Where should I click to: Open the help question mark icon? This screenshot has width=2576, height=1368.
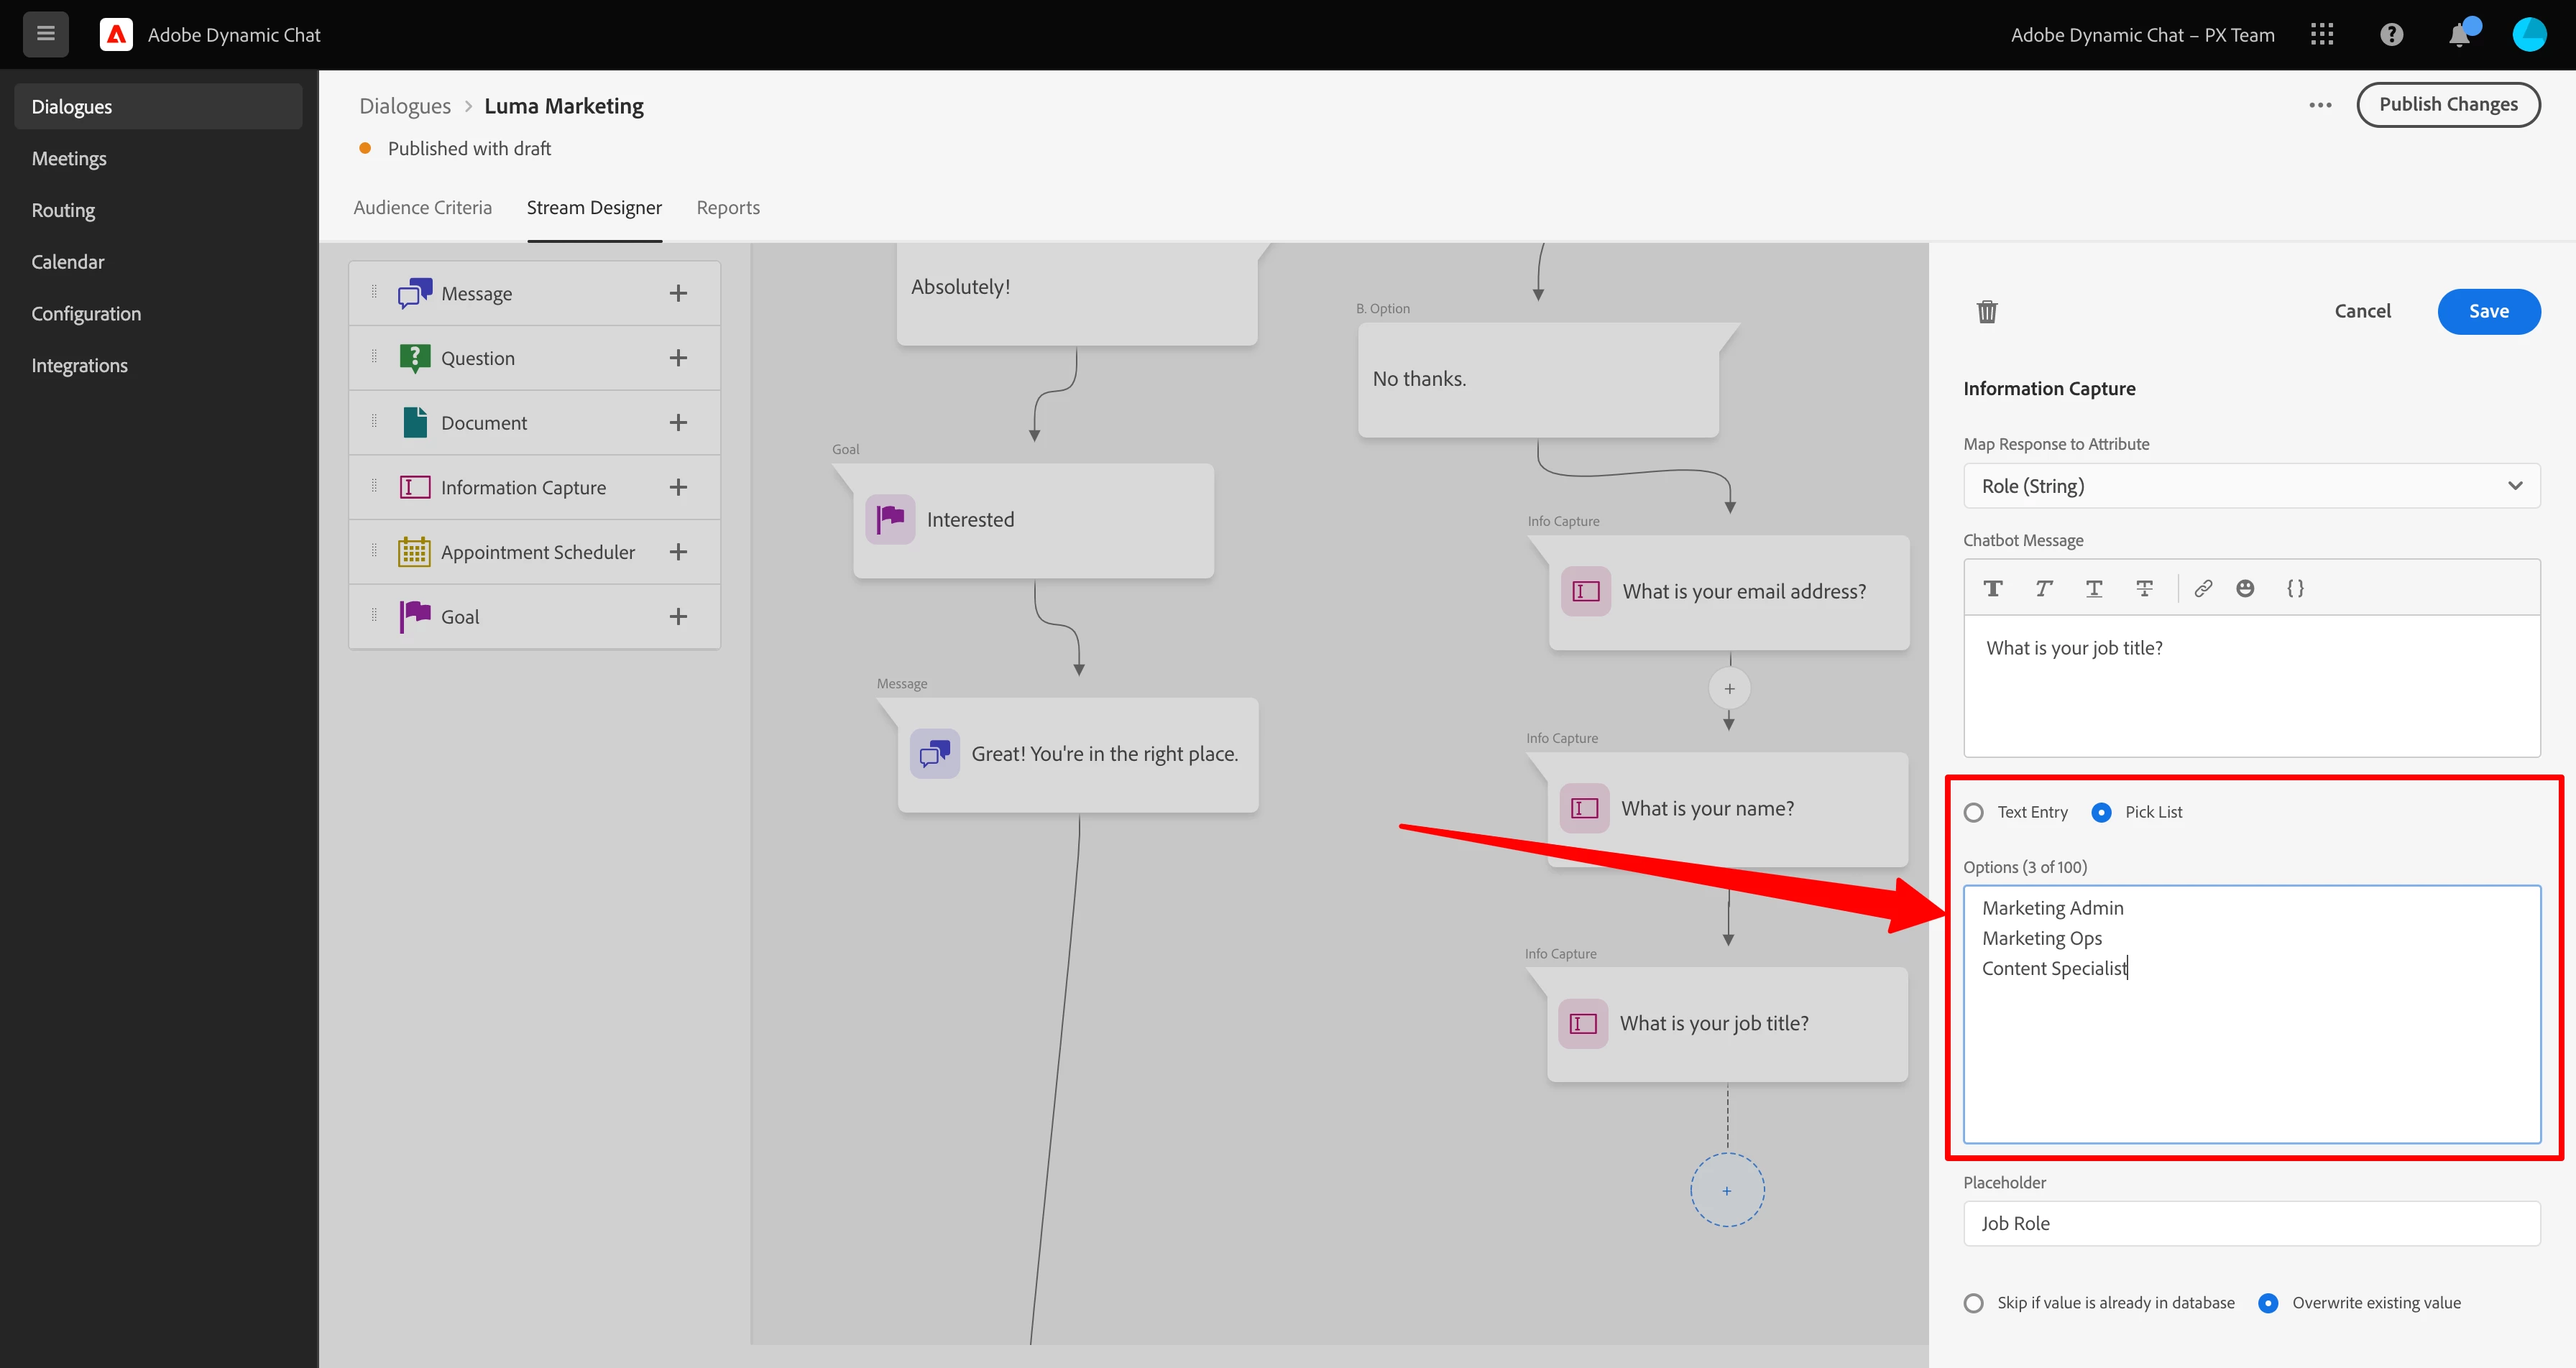pos(2391,35)
